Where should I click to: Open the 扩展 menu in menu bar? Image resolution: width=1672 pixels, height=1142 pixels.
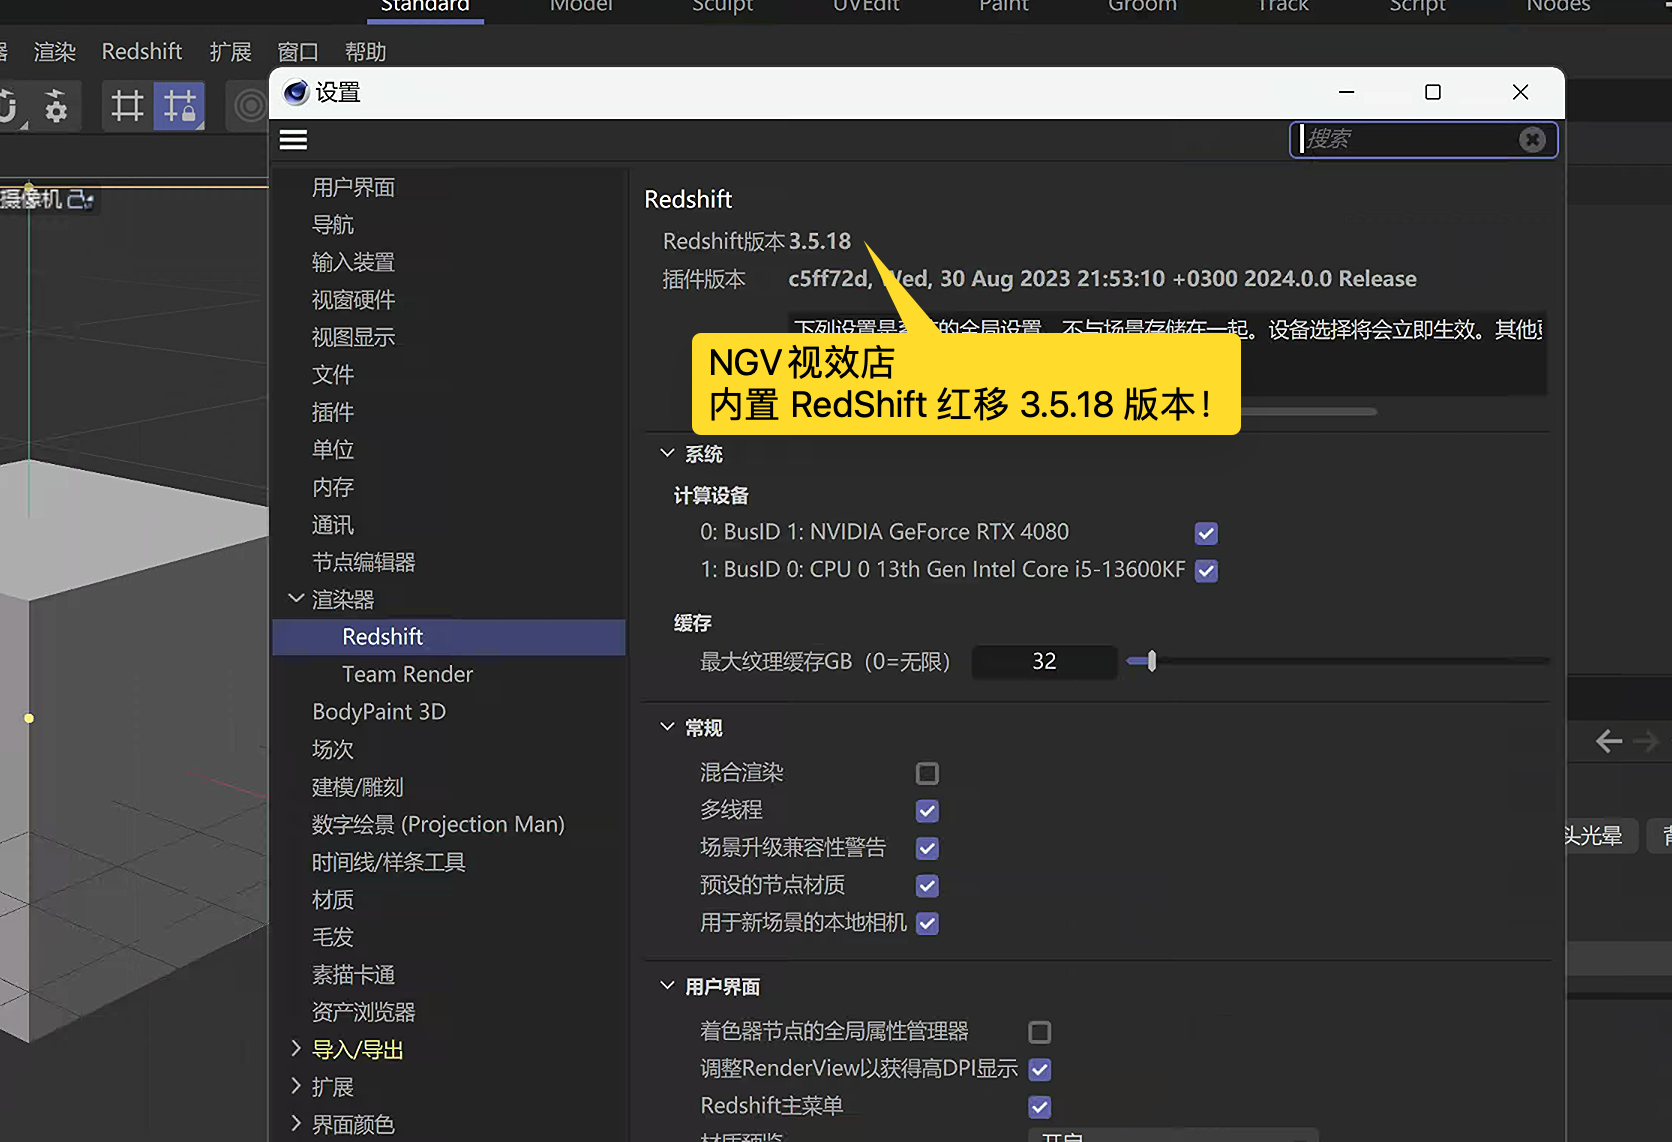230,52
